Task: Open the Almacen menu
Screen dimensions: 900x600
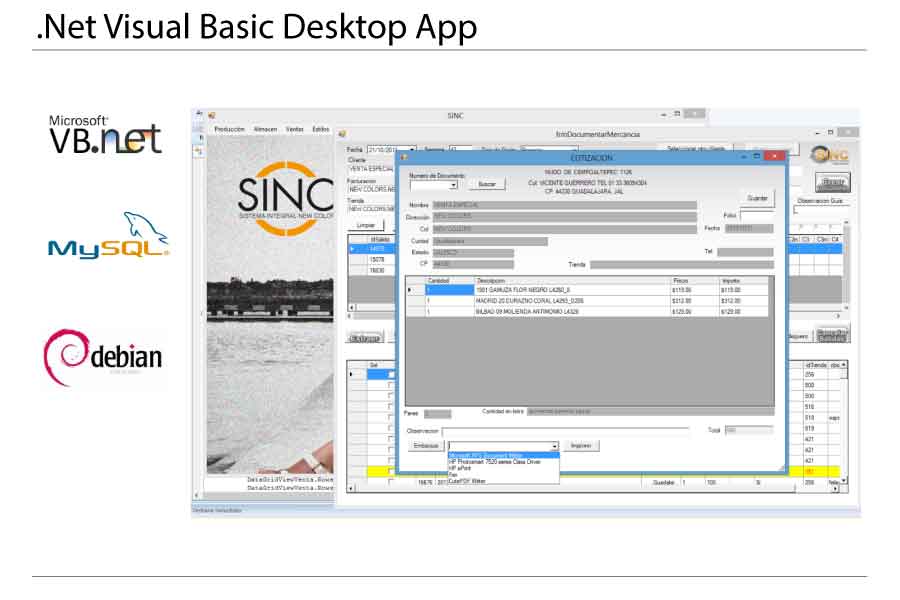Action: pos(265,129)
